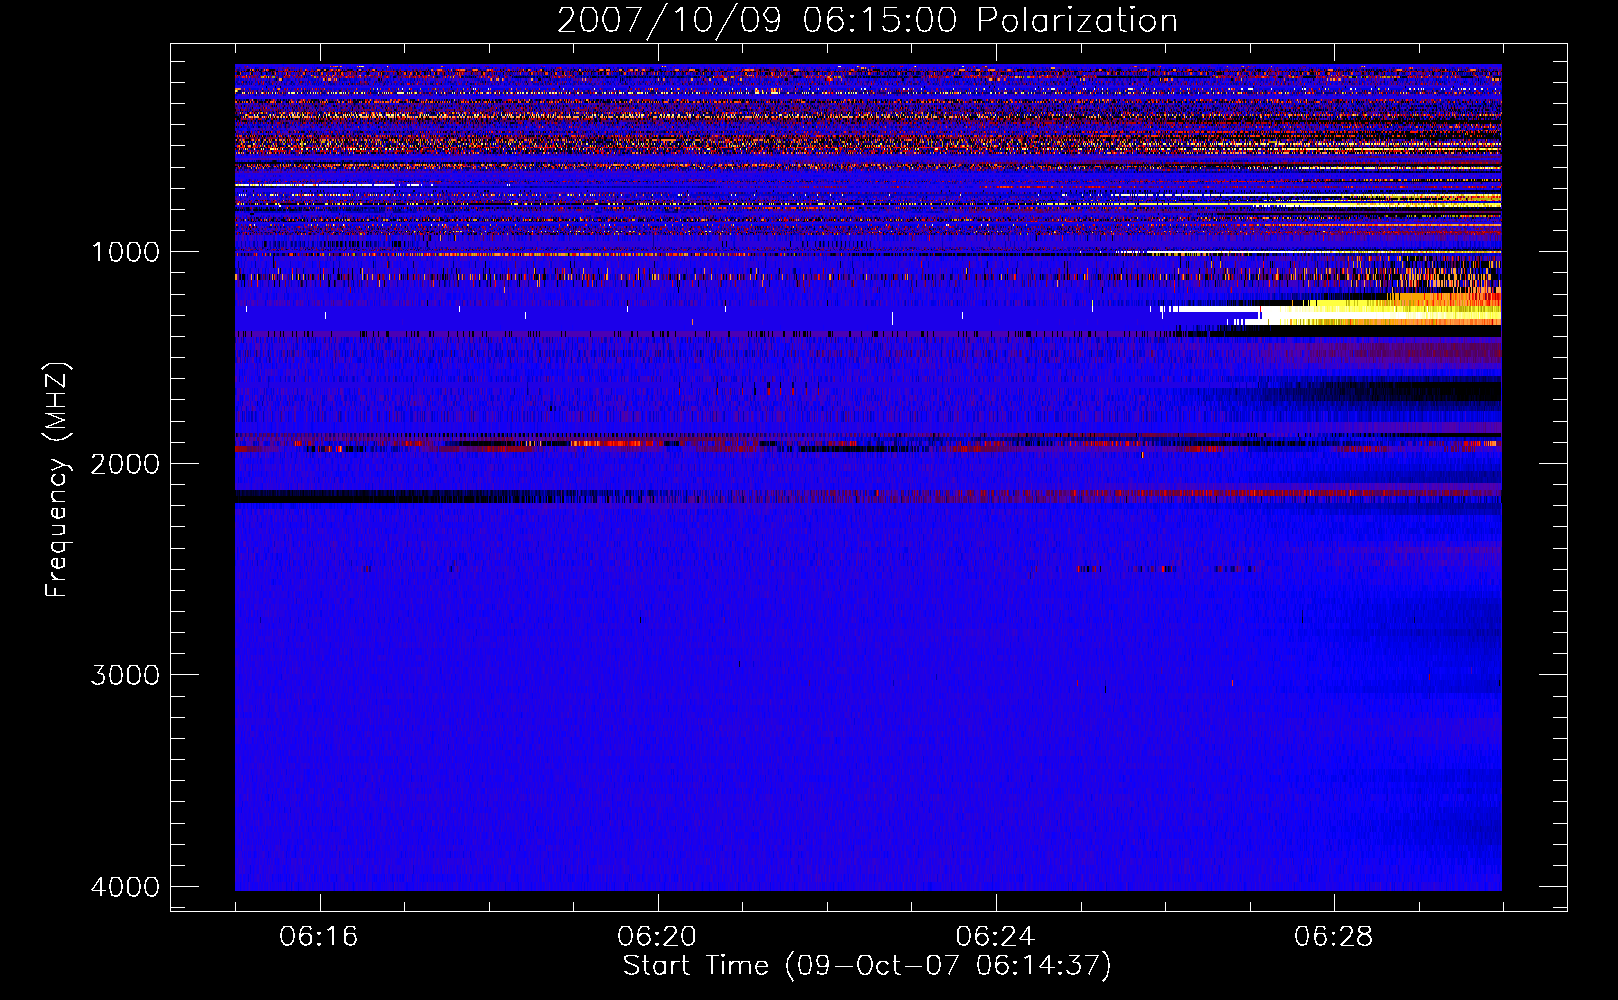The width and height of the screenshot is (1618, 1000).
Task: Click the 2000 frequency tick label
Action: tap(125, 463)
